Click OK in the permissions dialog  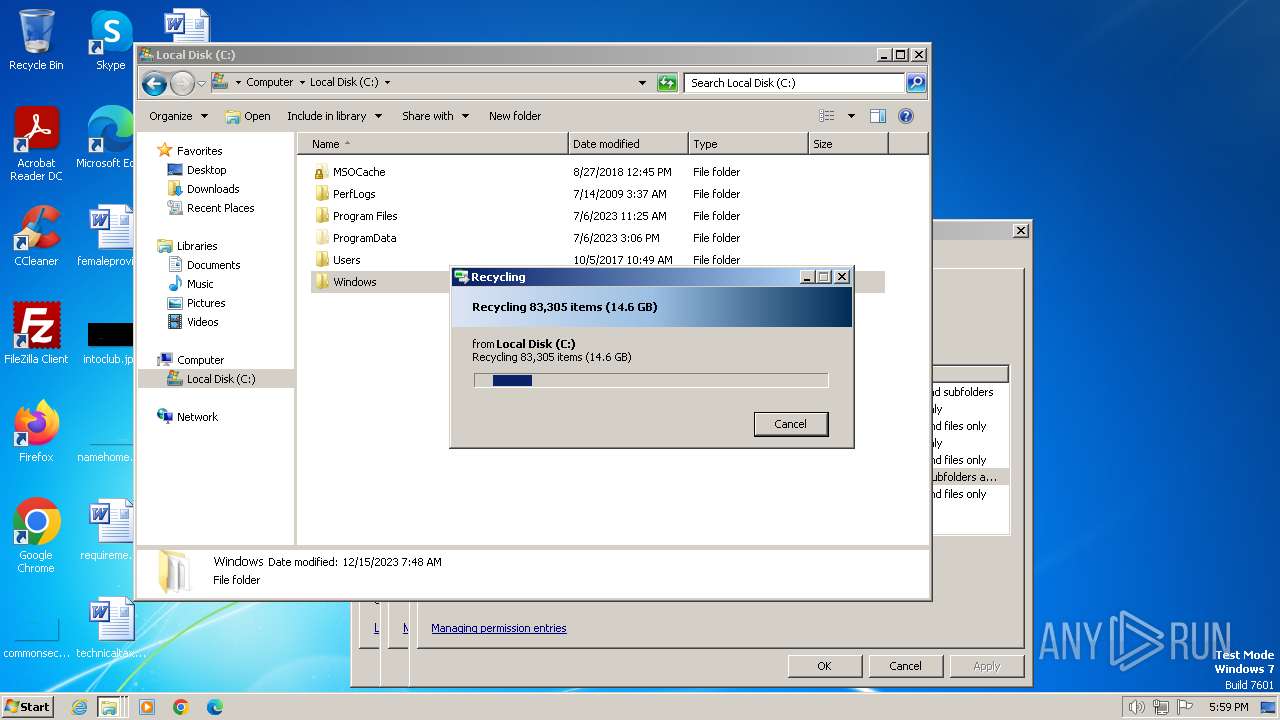click(824, 666)
